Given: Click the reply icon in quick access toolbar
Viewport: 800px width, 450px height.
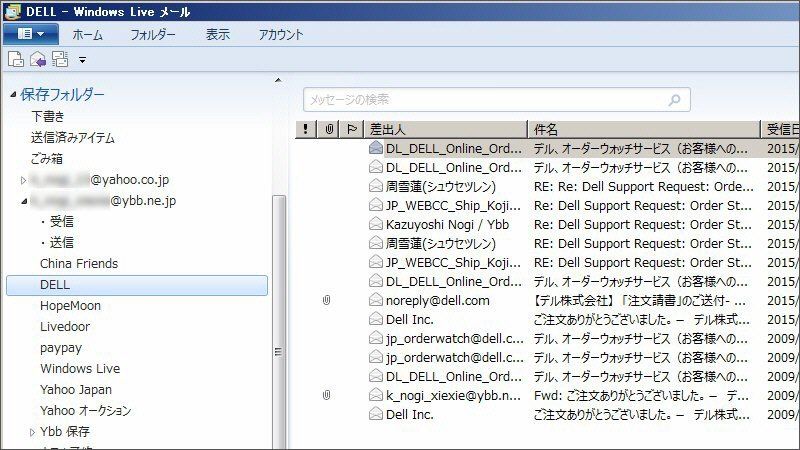Looking at the screenshot, I should coord(38,60).
